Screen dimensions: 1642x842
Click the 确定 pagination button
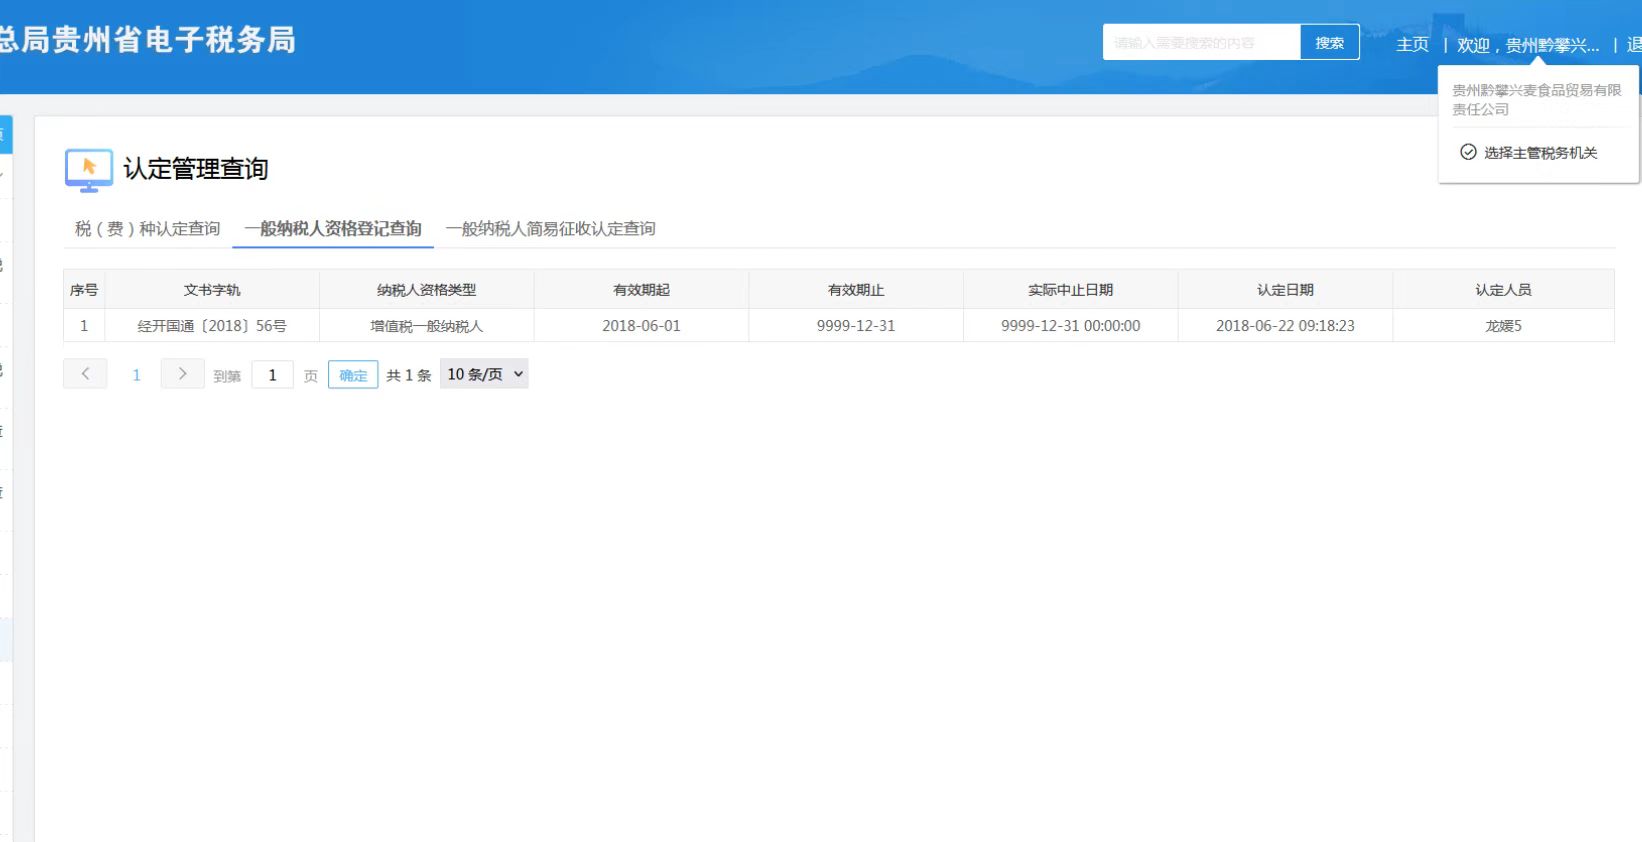pos(353,375)
